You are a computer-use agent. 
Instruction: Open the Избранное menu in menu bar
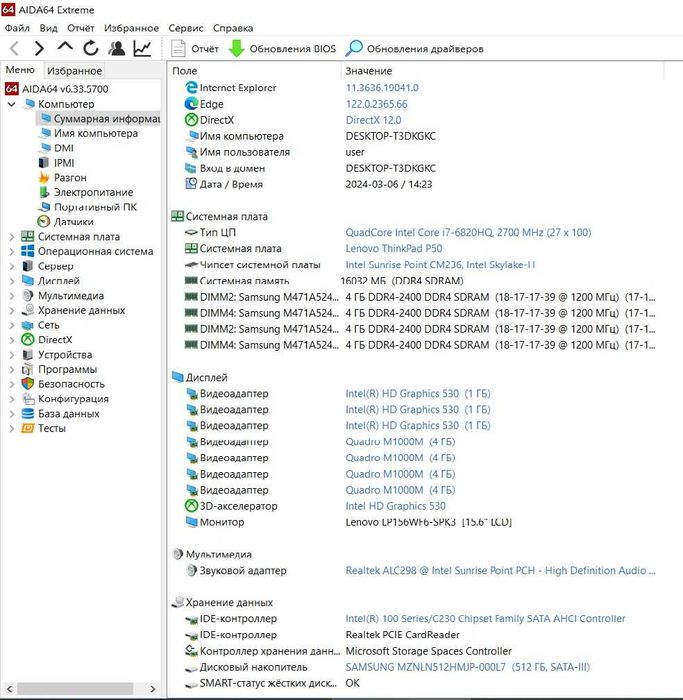(x=131, y=28)
